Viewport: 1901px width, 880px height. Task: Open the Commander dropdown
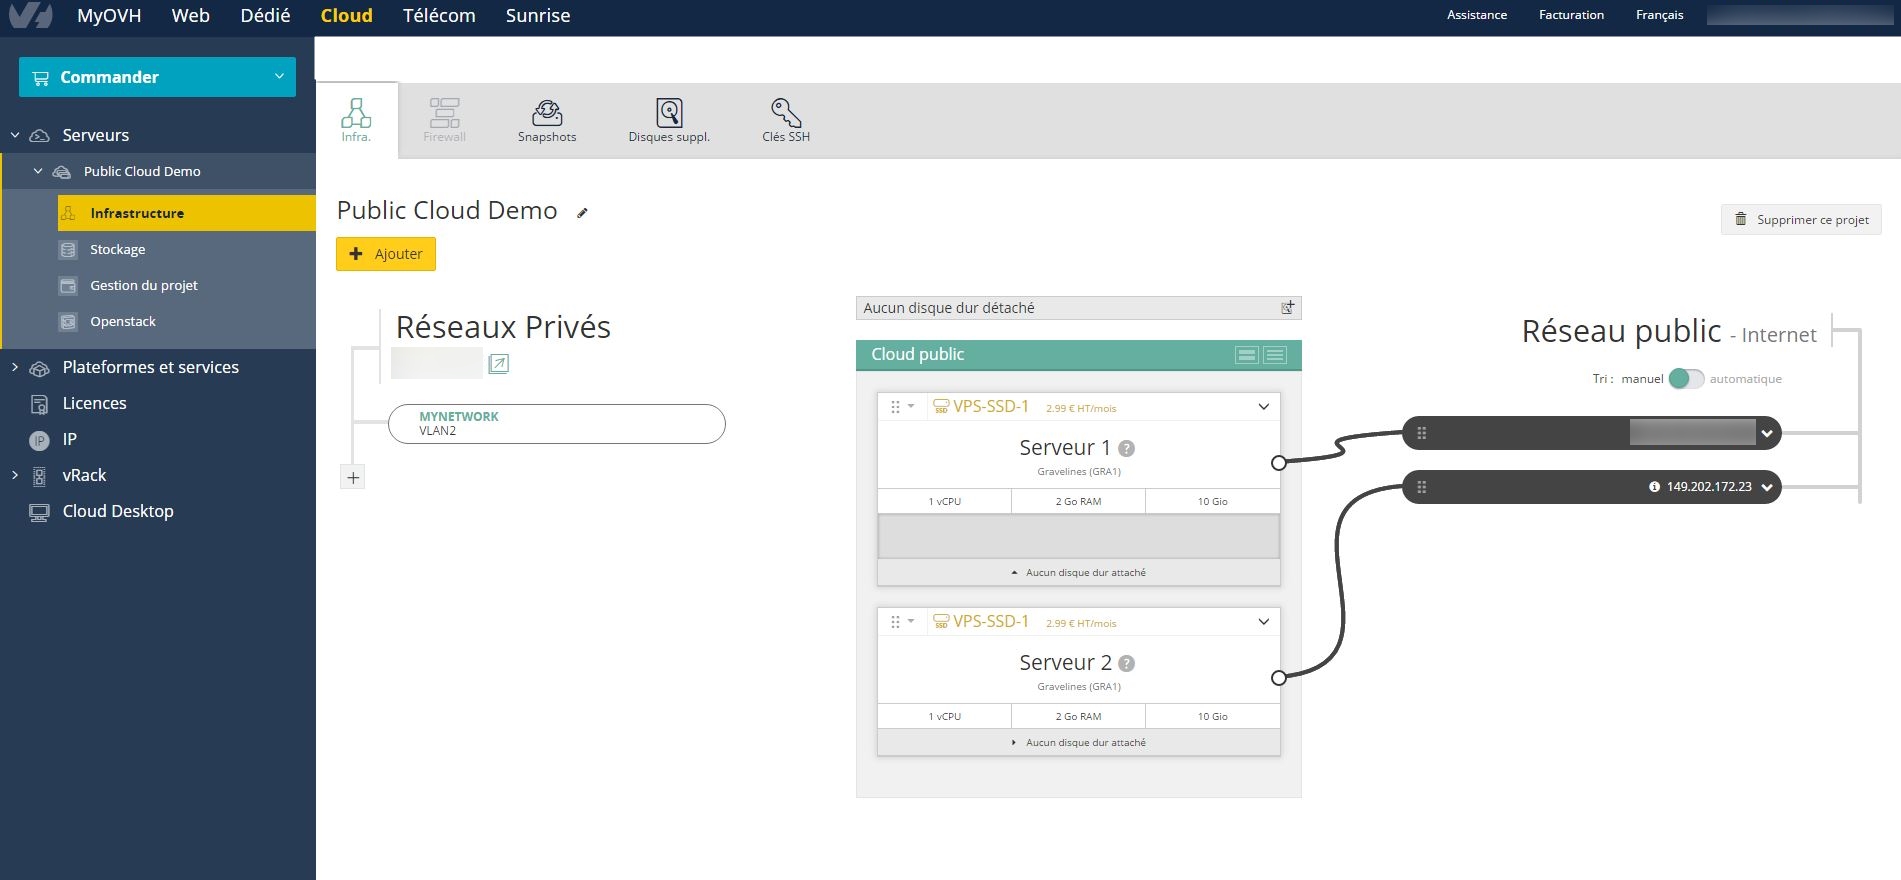tap(157, 77)
